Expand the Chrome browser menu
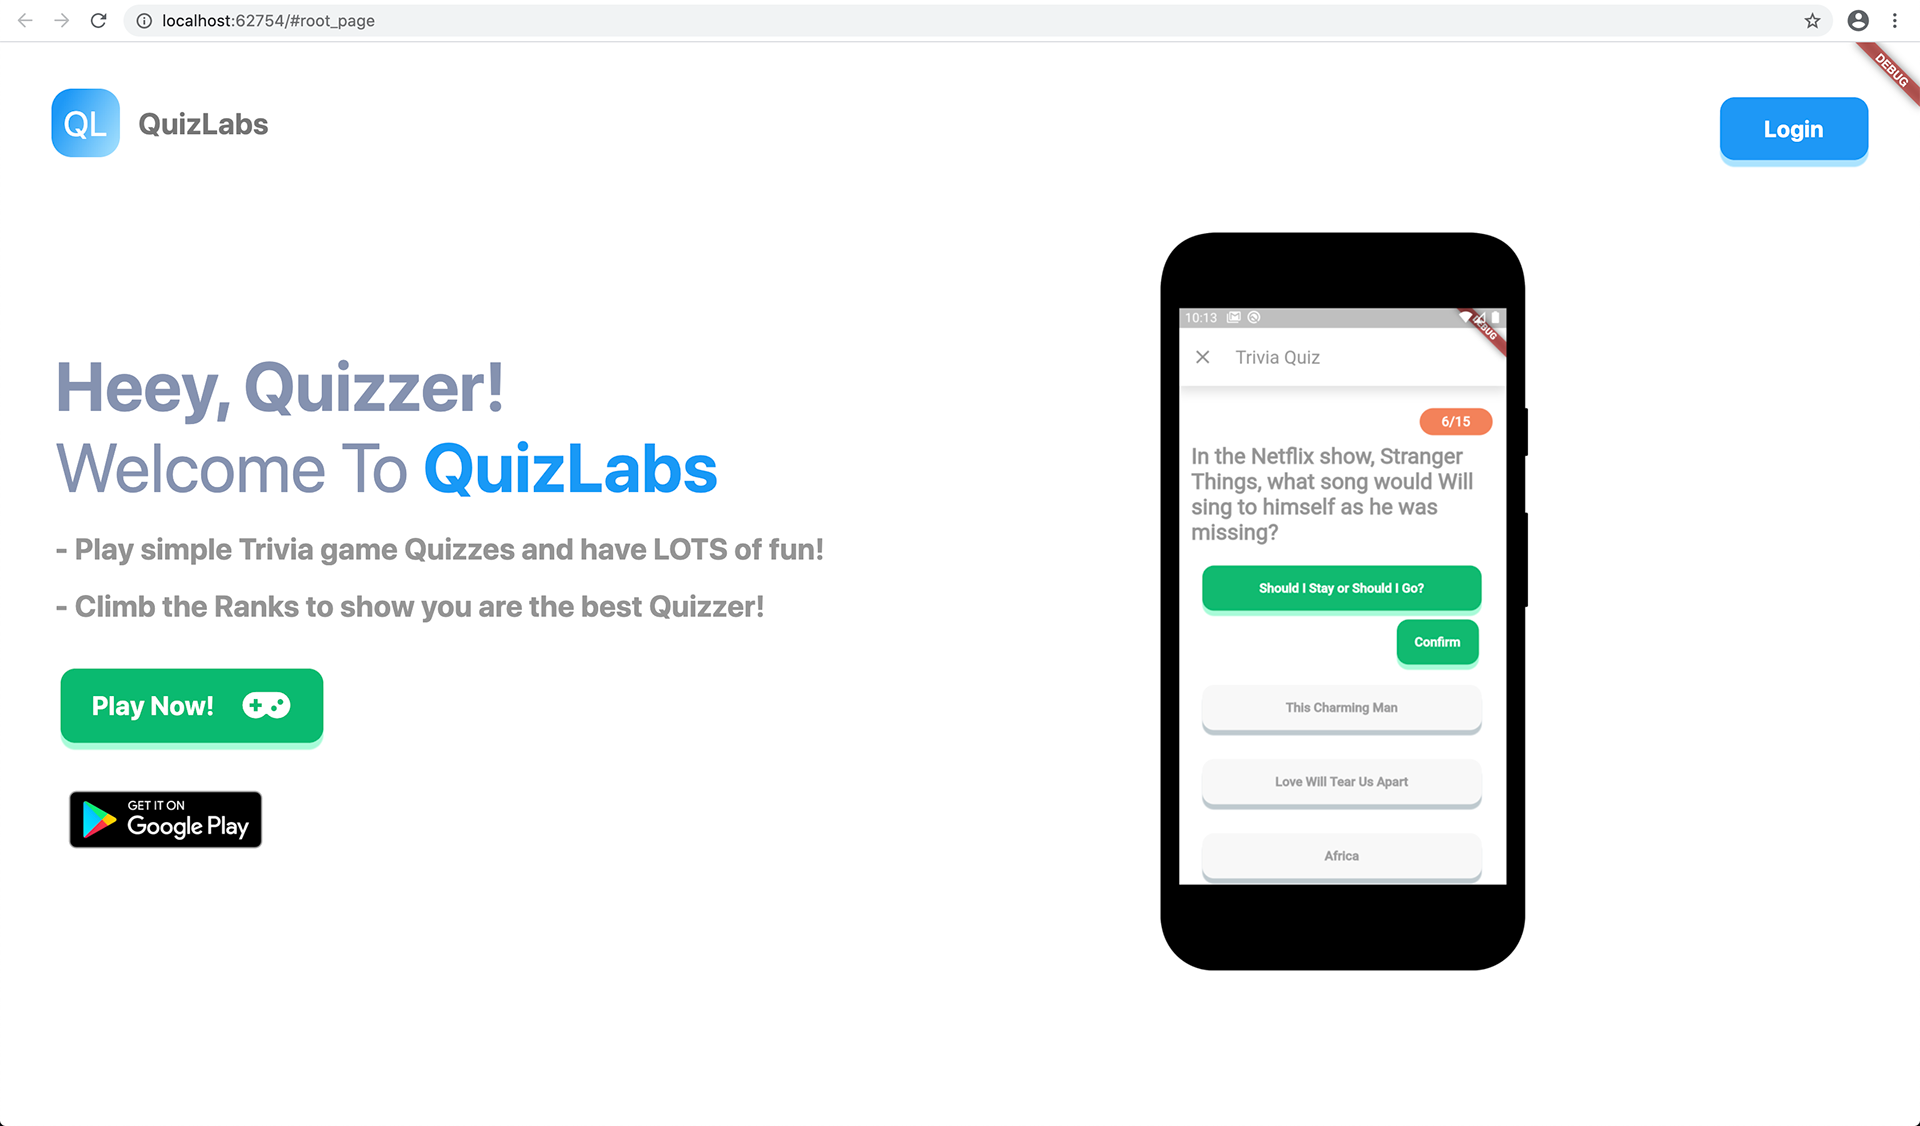The height and width of the screenshot is (1126, 1920). pyautogui.click(x=1895, y=20)
